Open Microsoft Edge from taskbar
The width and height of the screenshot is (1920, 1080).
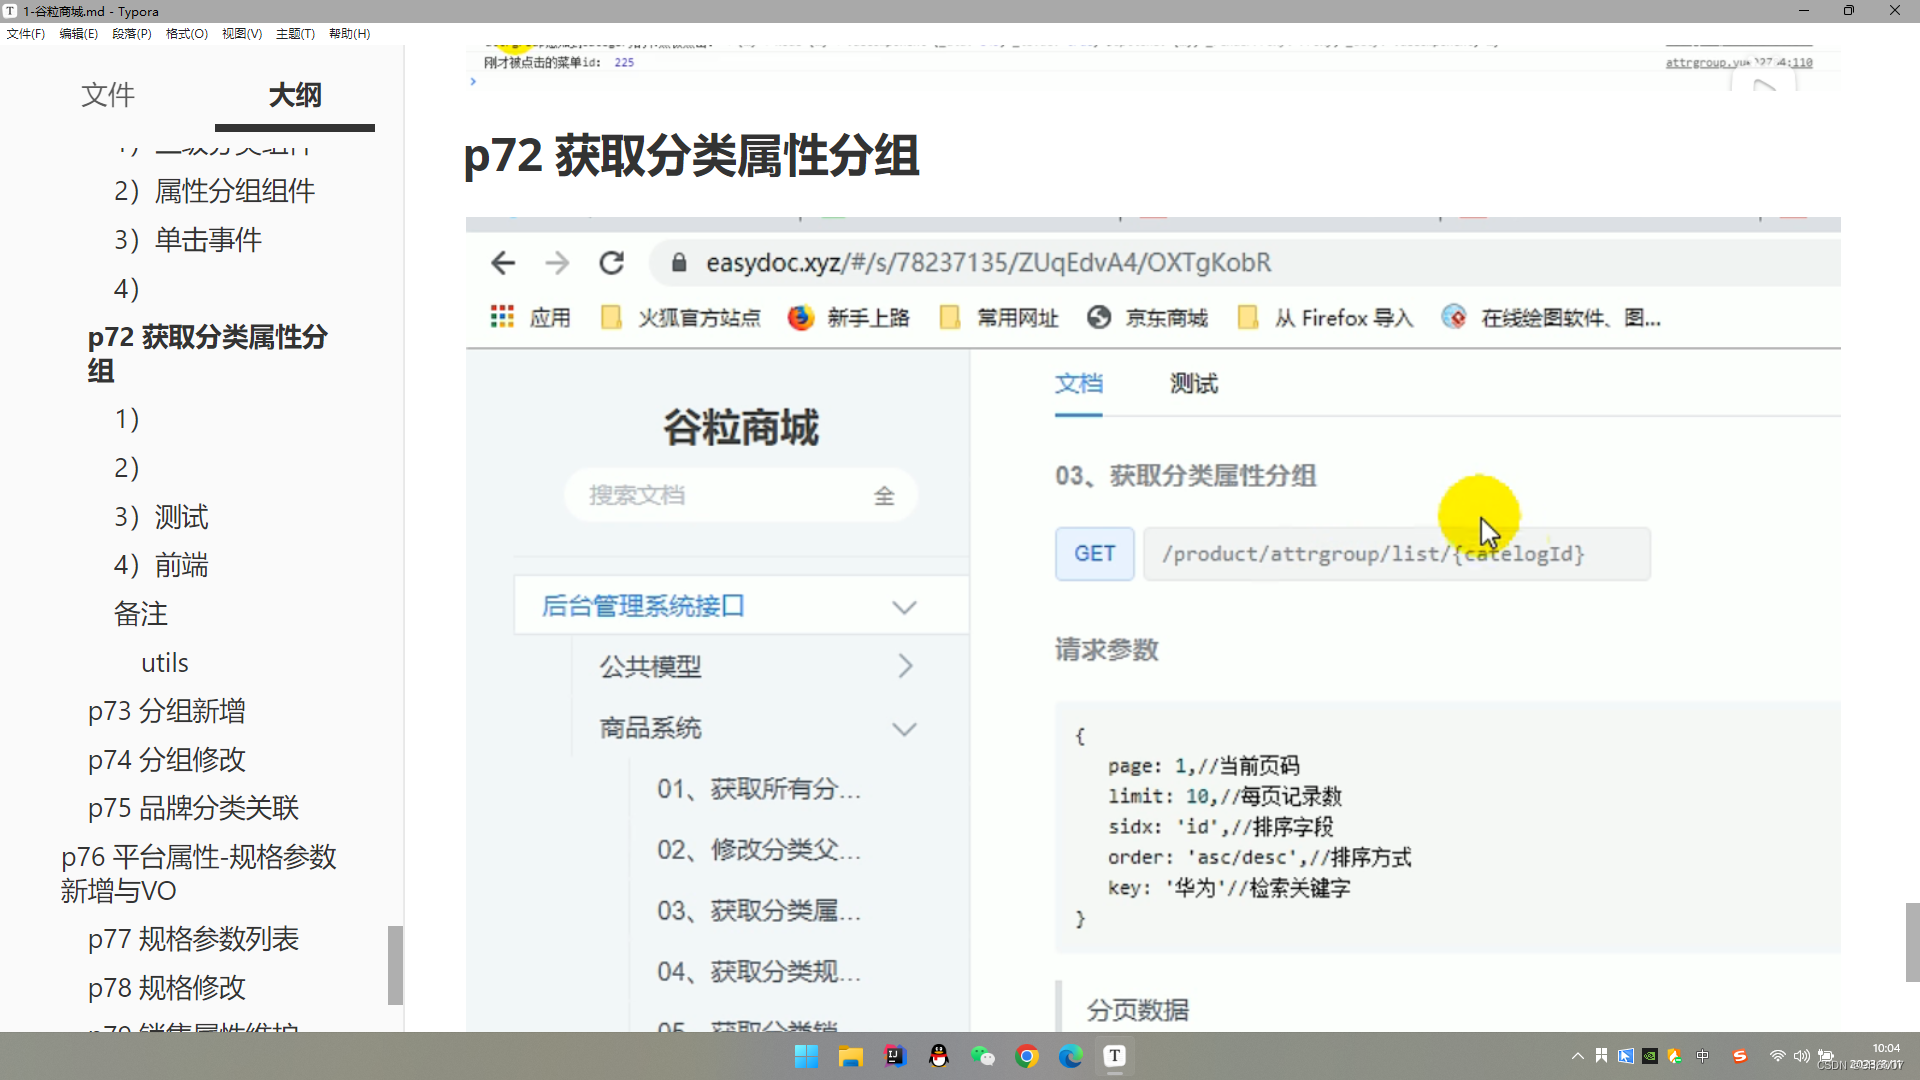click(1071, 1056)
